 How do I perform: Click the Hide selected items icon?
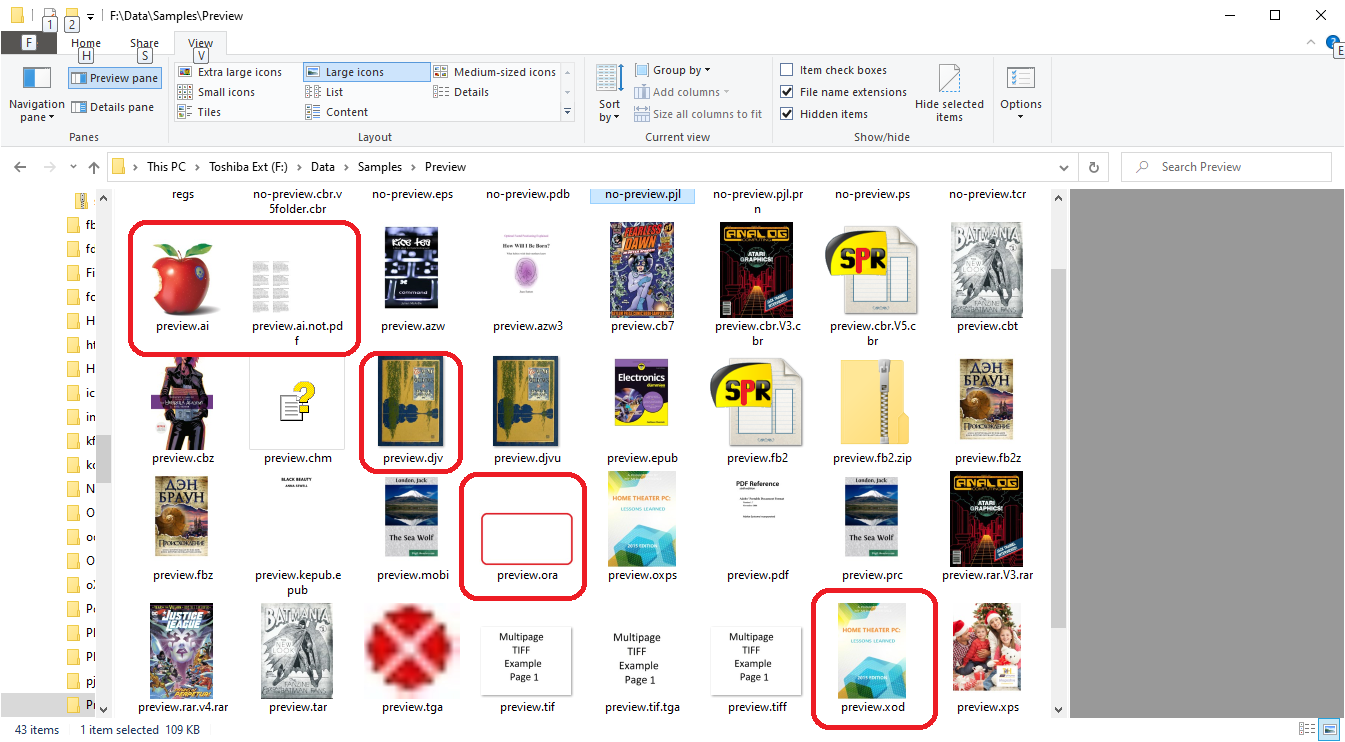coord(949,91)
